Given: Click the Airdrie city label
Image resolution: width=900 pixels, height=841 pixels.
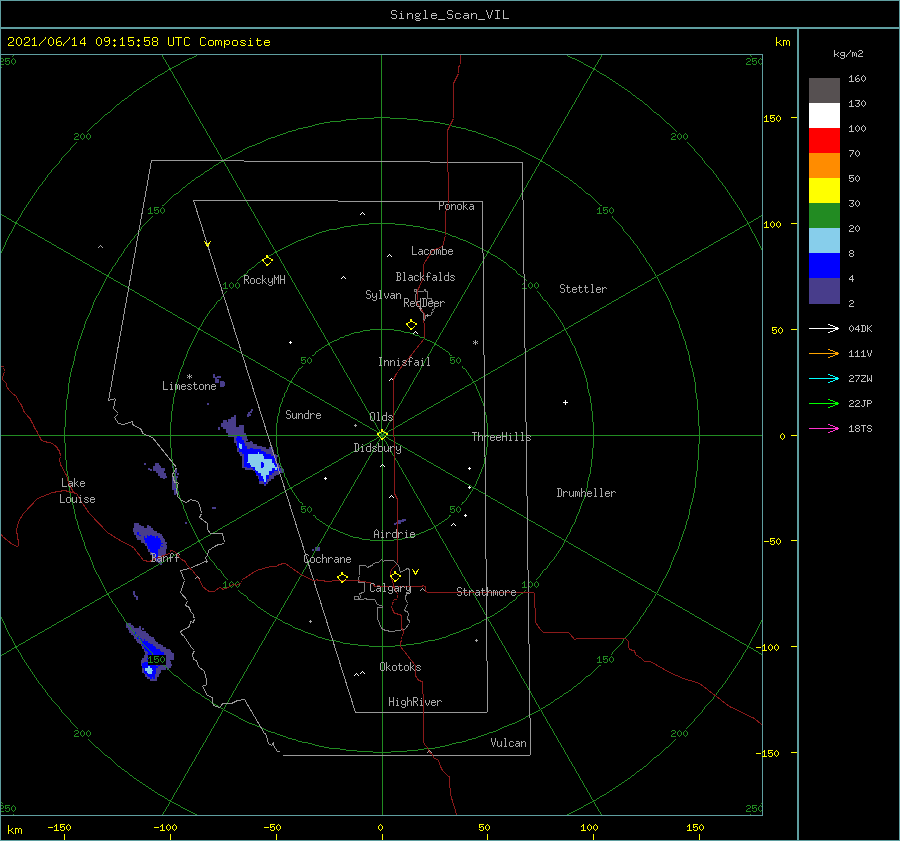Looking at the screenshot, I should [x=394, y=534].
